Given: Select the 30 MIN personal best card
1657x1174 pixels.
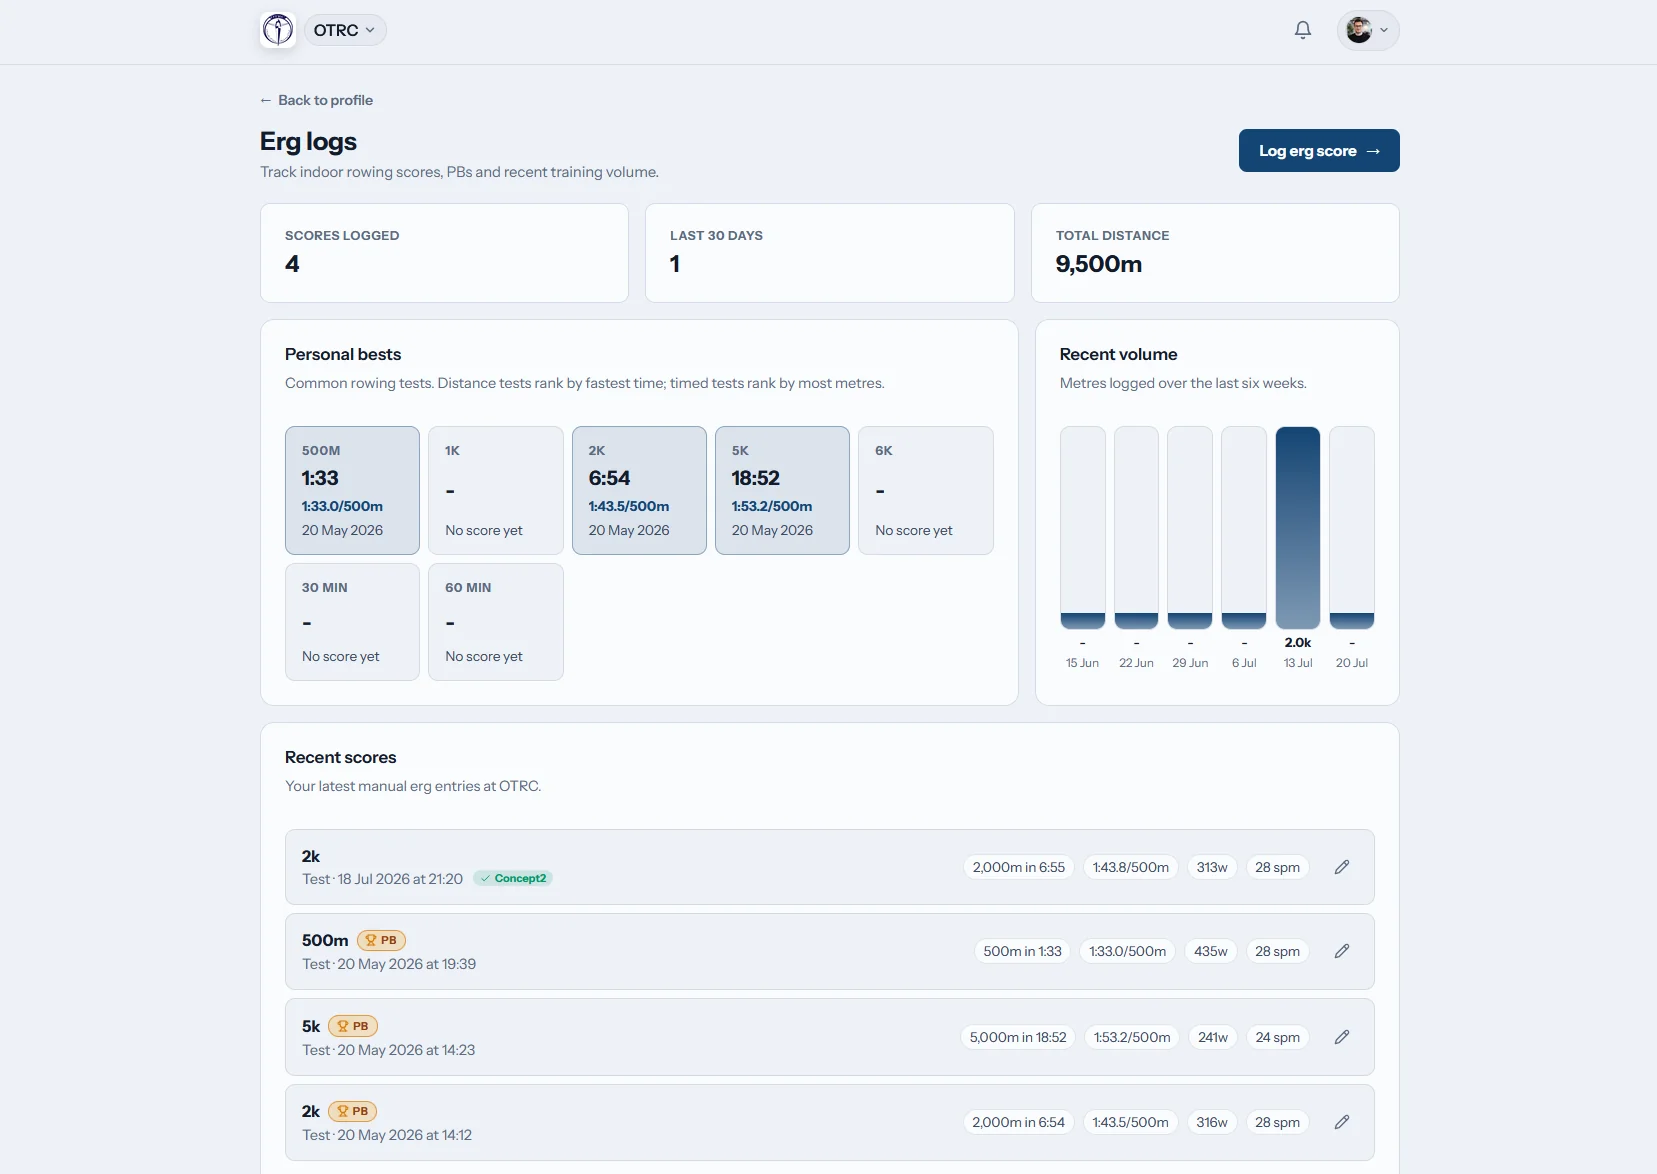Looking at the screenshot, I should 352,622.
